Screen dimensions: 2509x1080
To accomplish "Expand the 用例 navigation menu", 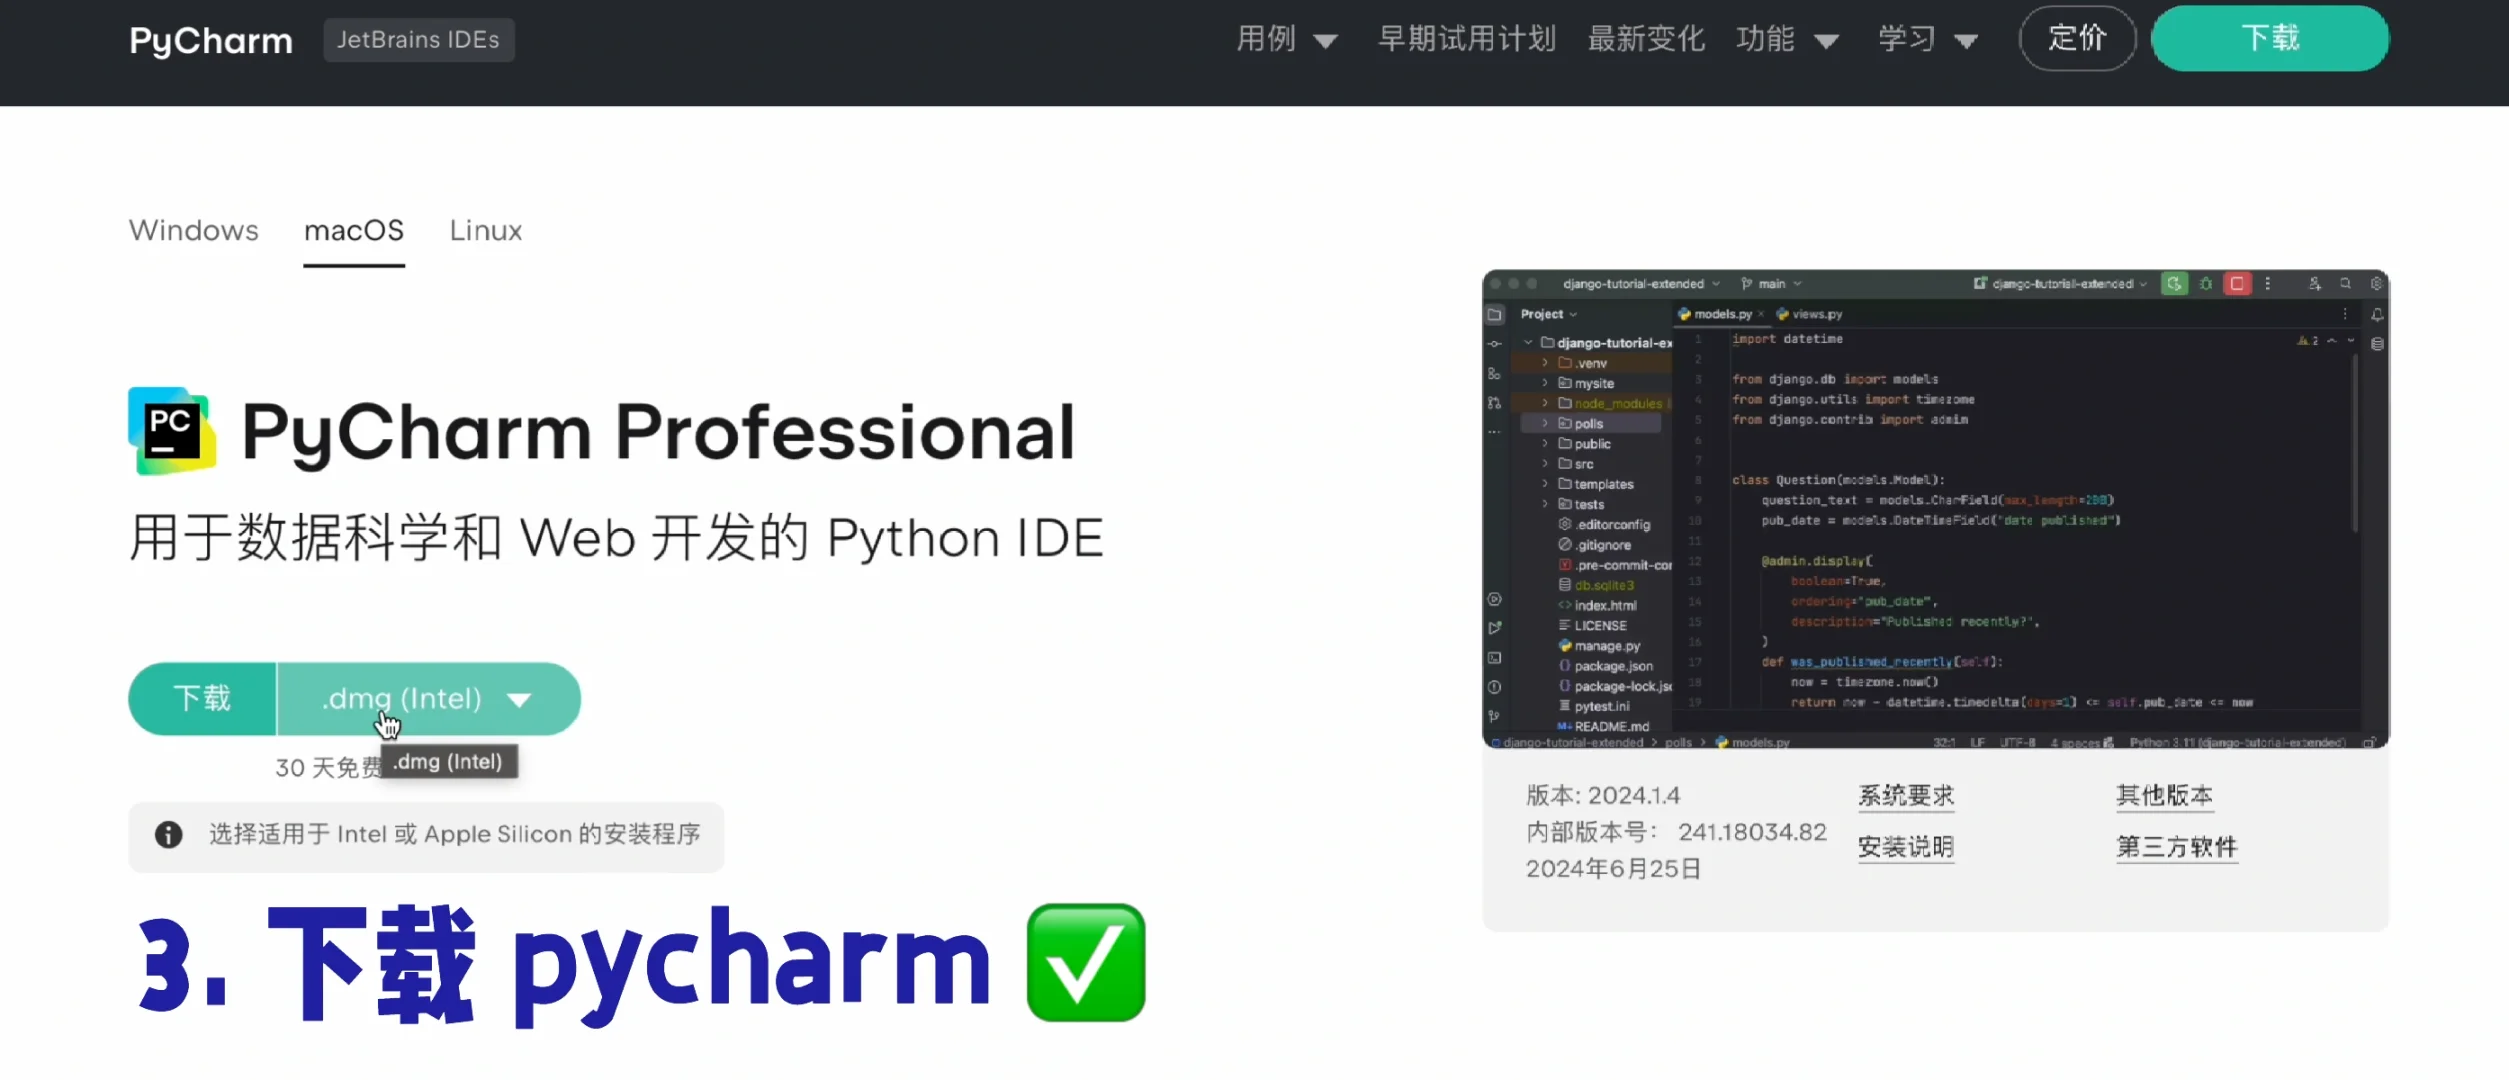I will pyautogui.click(x=1287, y=39).
